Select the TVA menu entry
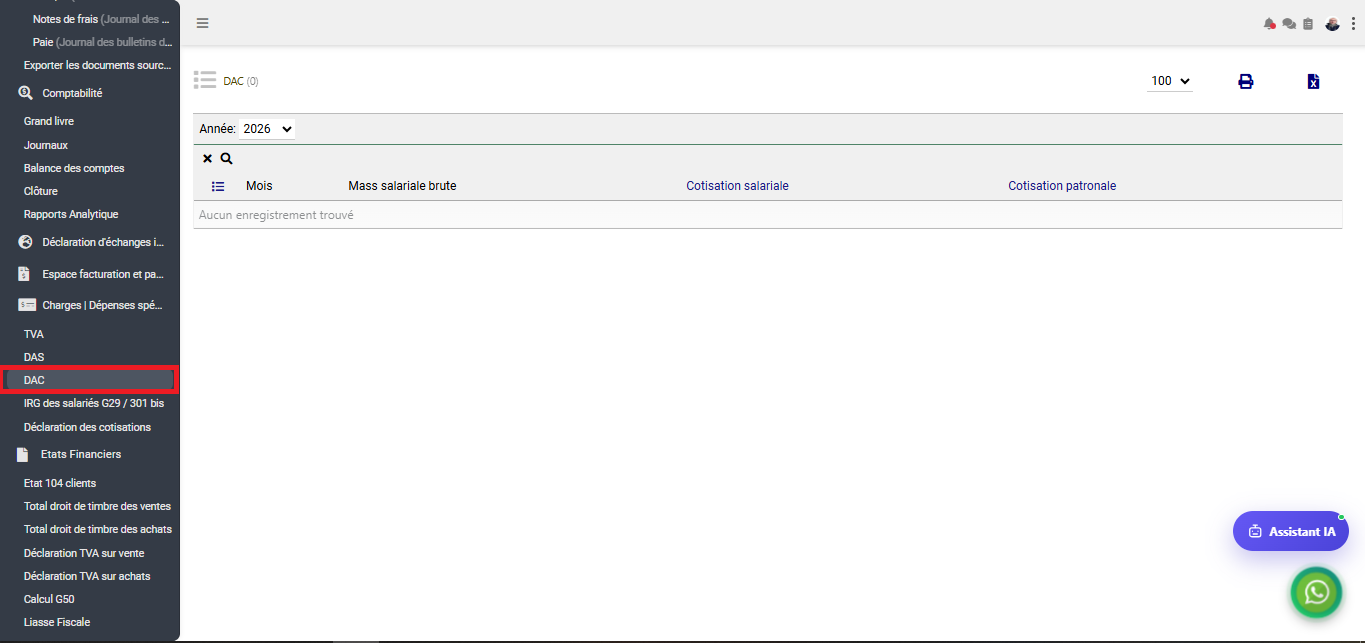 click(x=34, y=334)
